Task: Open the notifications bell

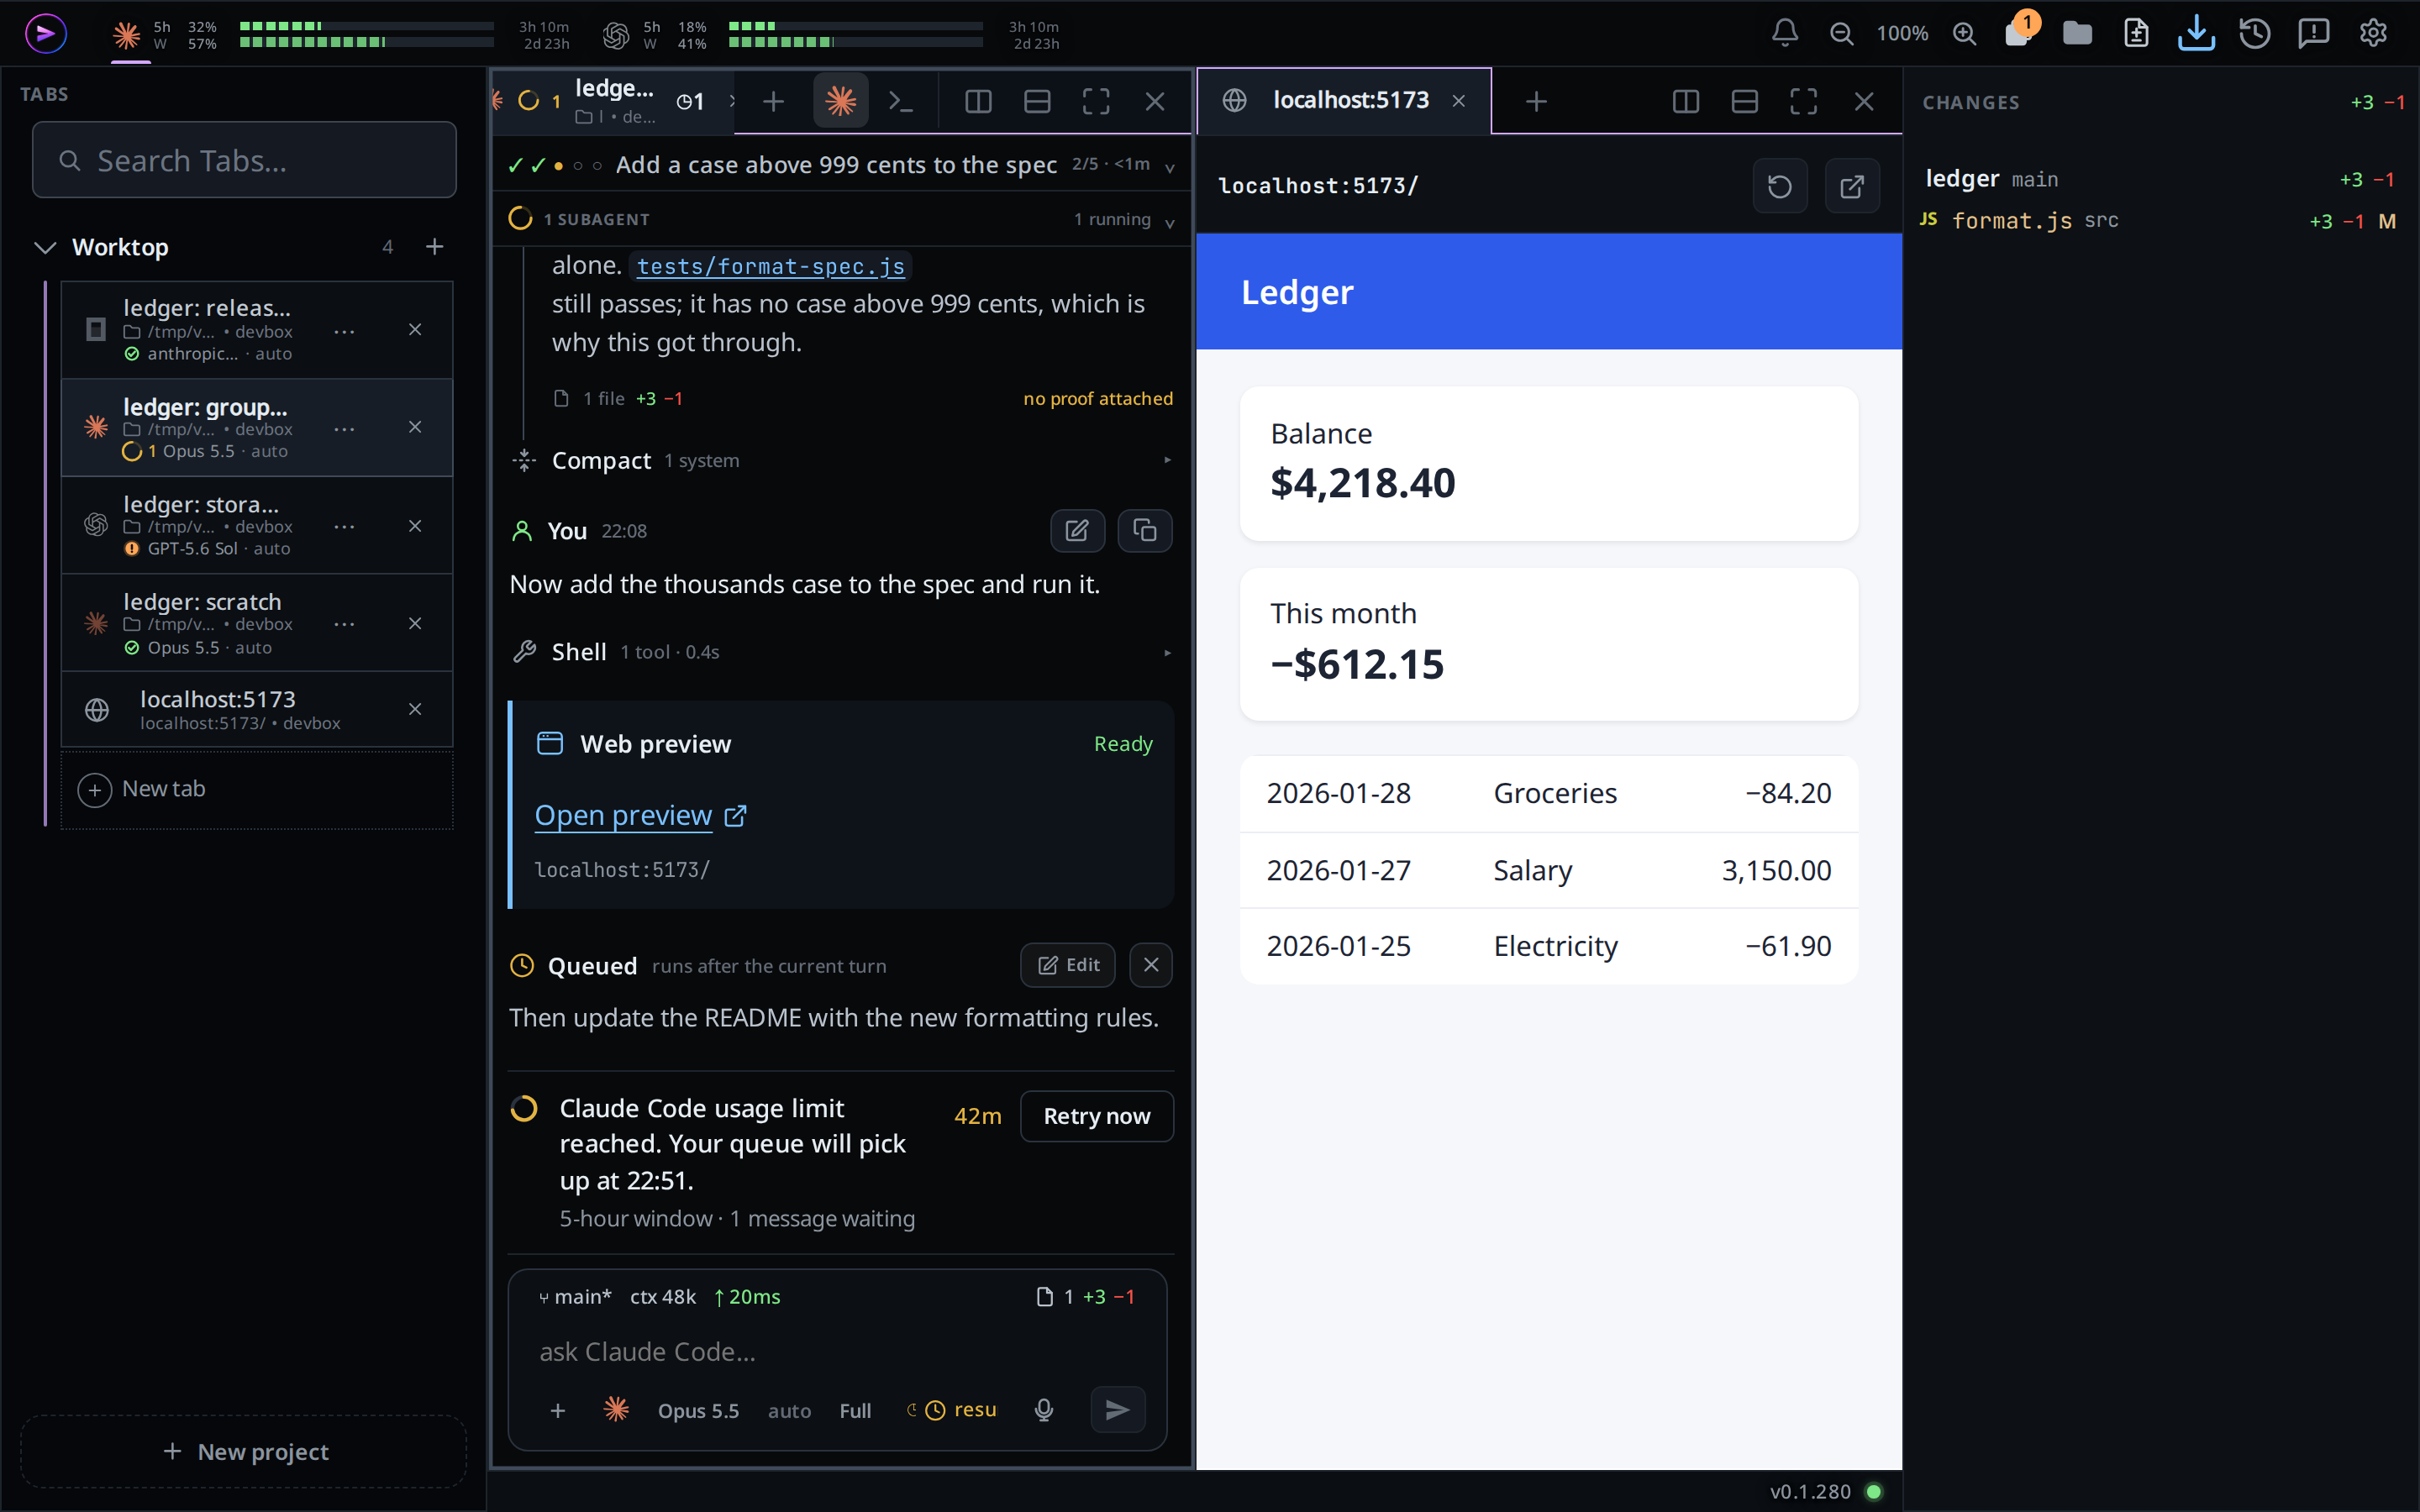Action: coord(1785,33)
